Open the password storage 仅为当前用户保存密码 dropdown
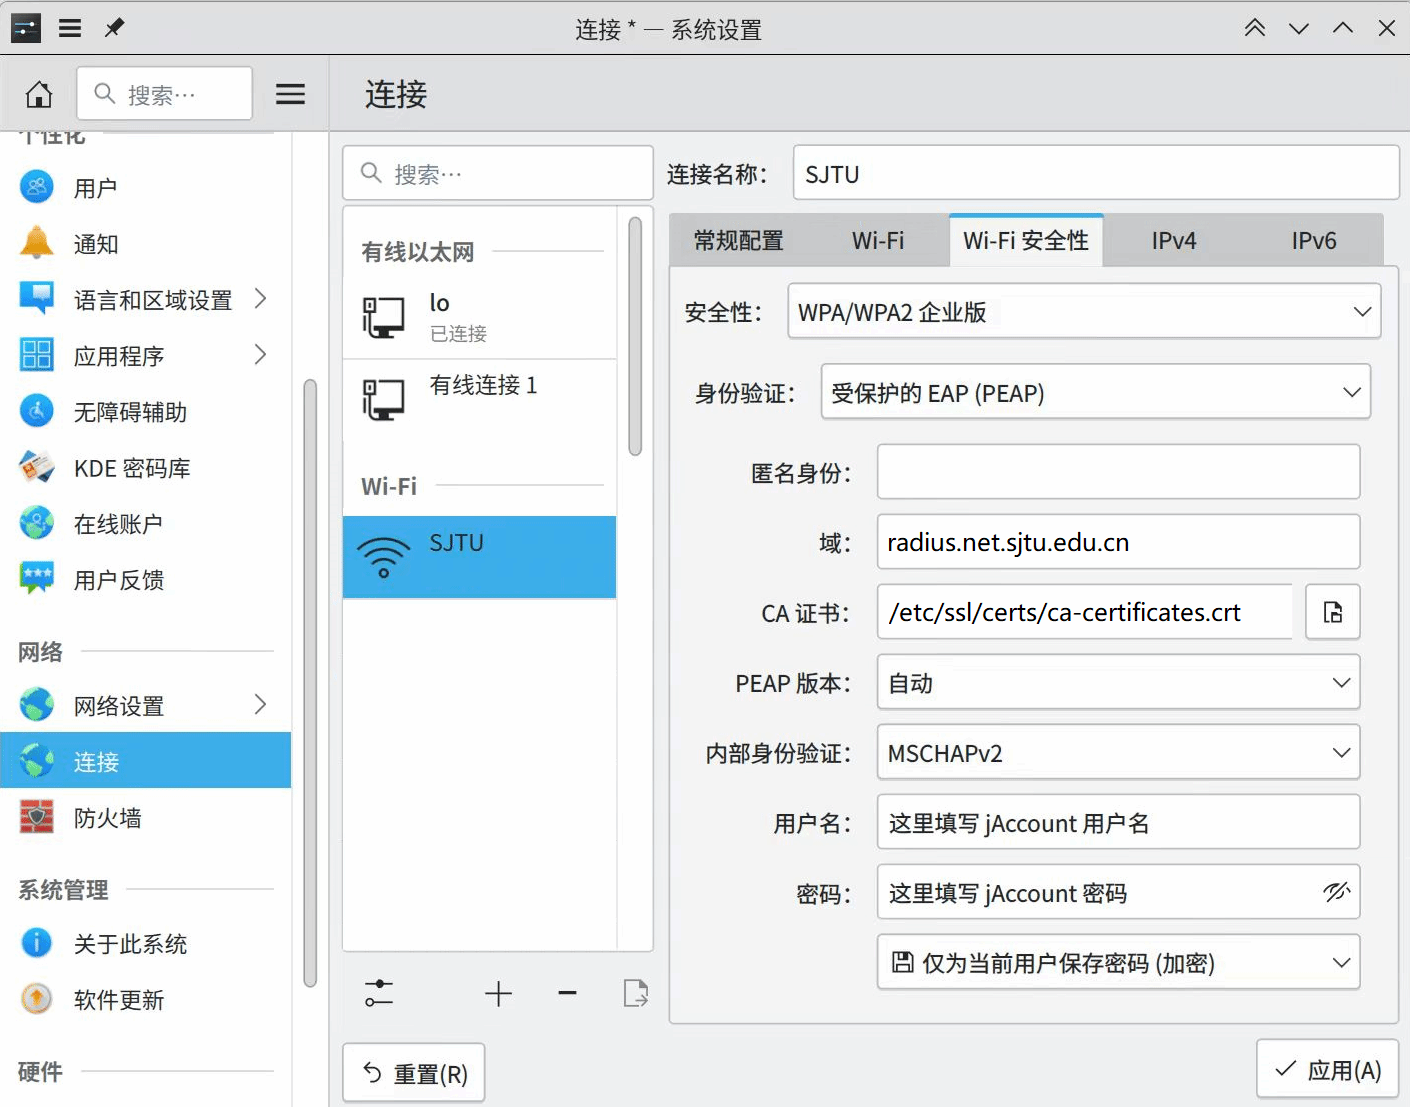The image size is (1410, 1107). [x=1118, y=962]
